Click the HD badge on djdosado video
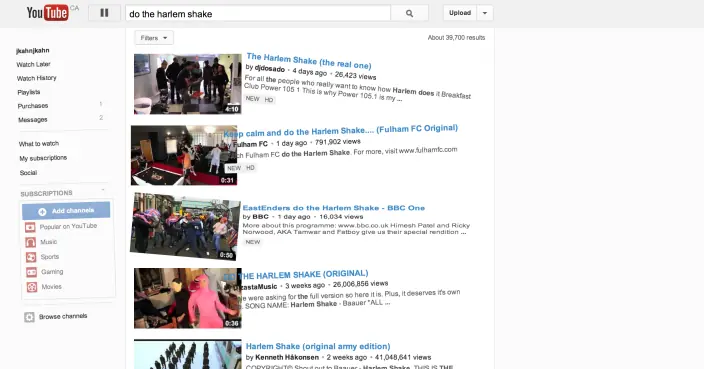This screenshot has height=369, width=704. pyautogui.click(x=269, y=100)
